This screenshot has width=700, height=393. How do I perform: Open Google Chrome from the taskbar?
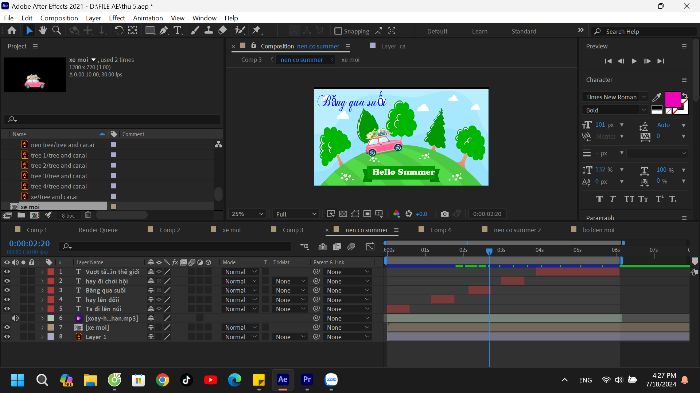point(162,380)
